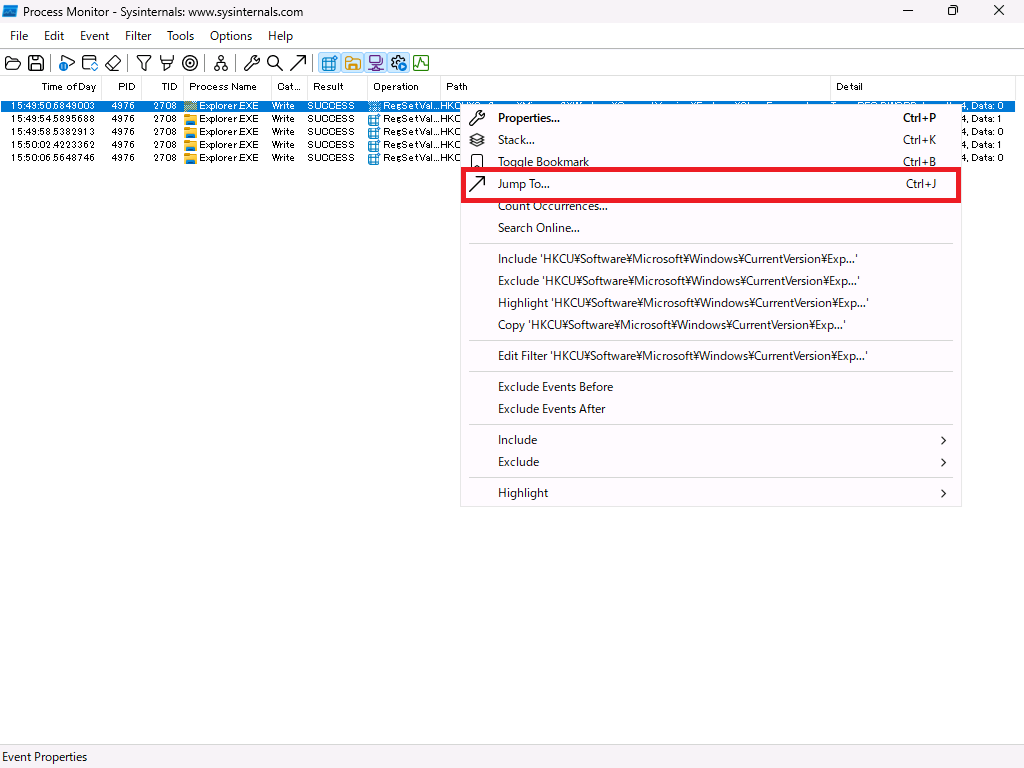Click the Cat... column header
The width and height of the screenshot is (1024, 768).
289,87
